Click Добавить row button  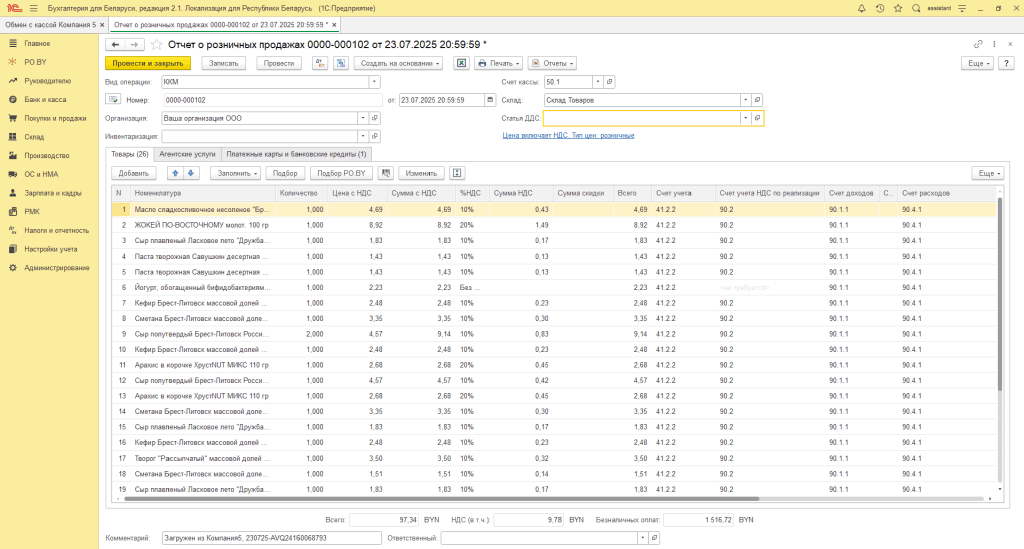[x=134, y=173]
